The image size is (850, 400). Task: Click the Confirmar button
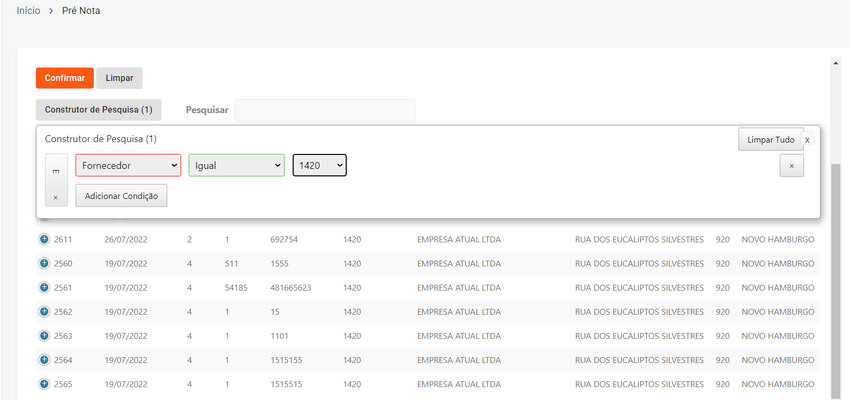point(65,78)
